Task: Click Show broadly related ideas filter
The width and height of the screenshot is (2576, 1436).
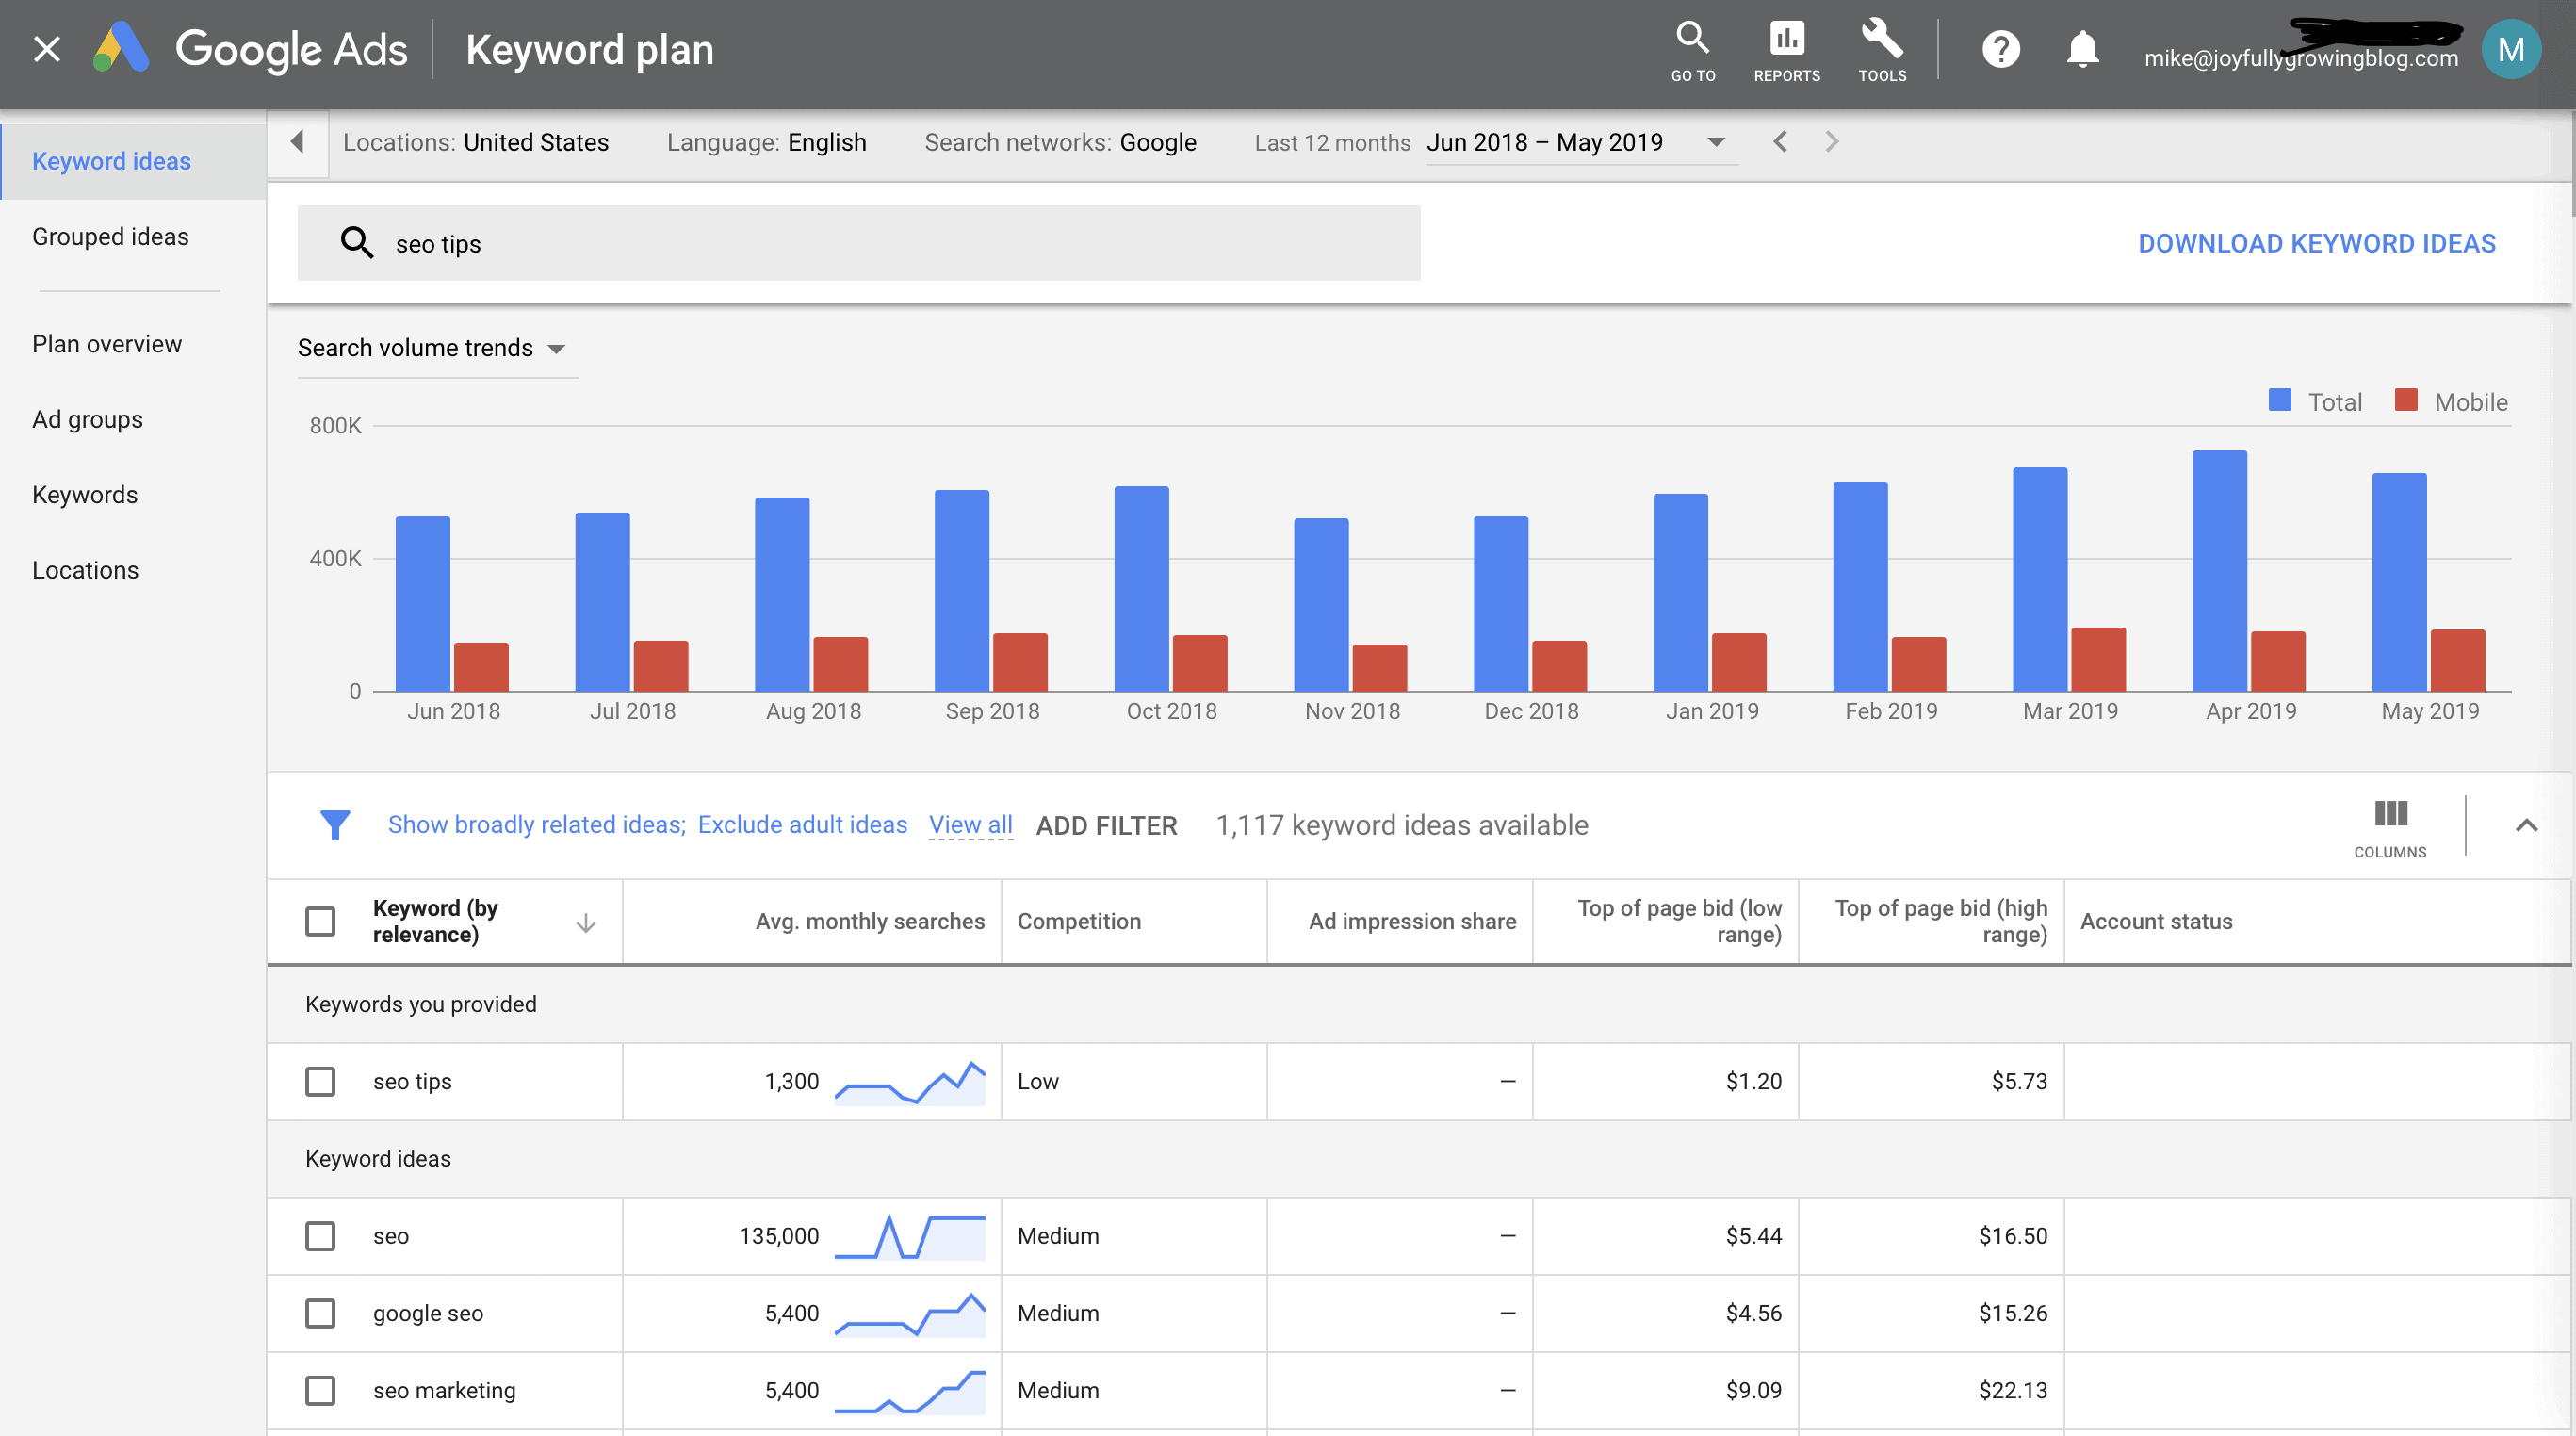Action: [x=537, y=825]
